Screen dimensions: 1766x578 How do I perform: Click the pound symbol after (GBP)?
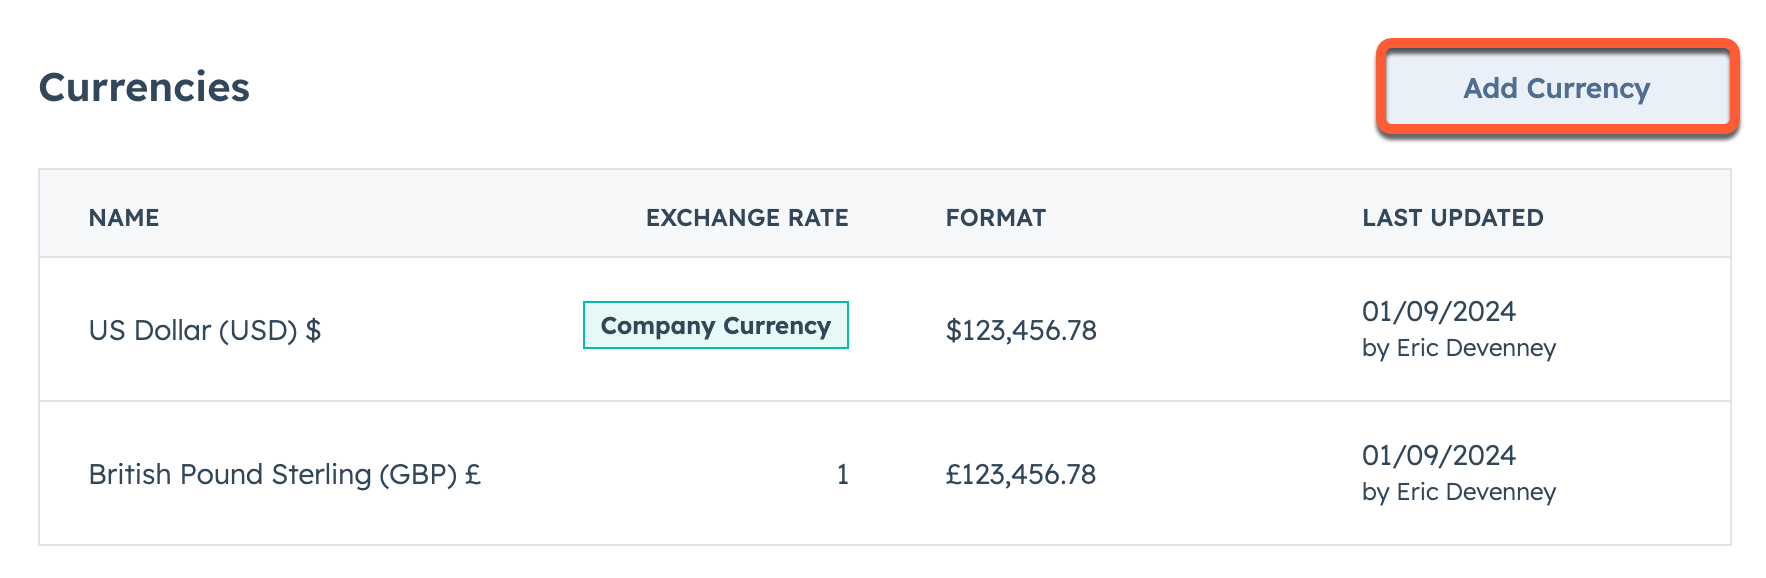(x=473, y=474)
